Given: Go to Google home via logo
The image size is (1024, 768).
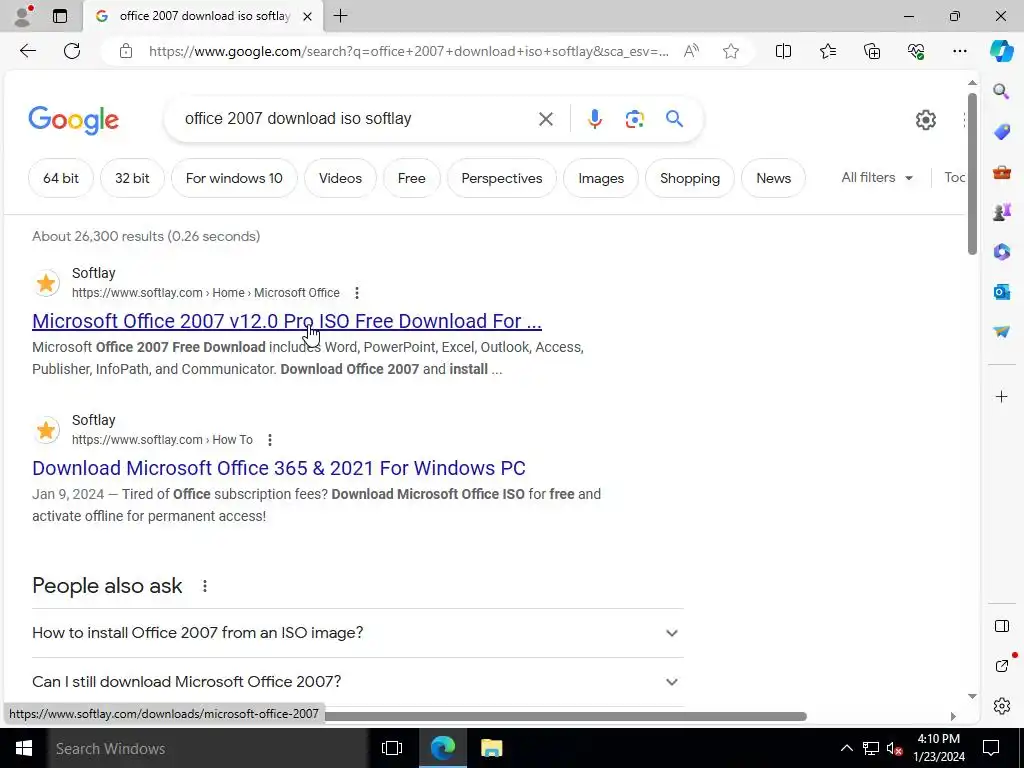Looking at the screenshot, I should point(73,120).
